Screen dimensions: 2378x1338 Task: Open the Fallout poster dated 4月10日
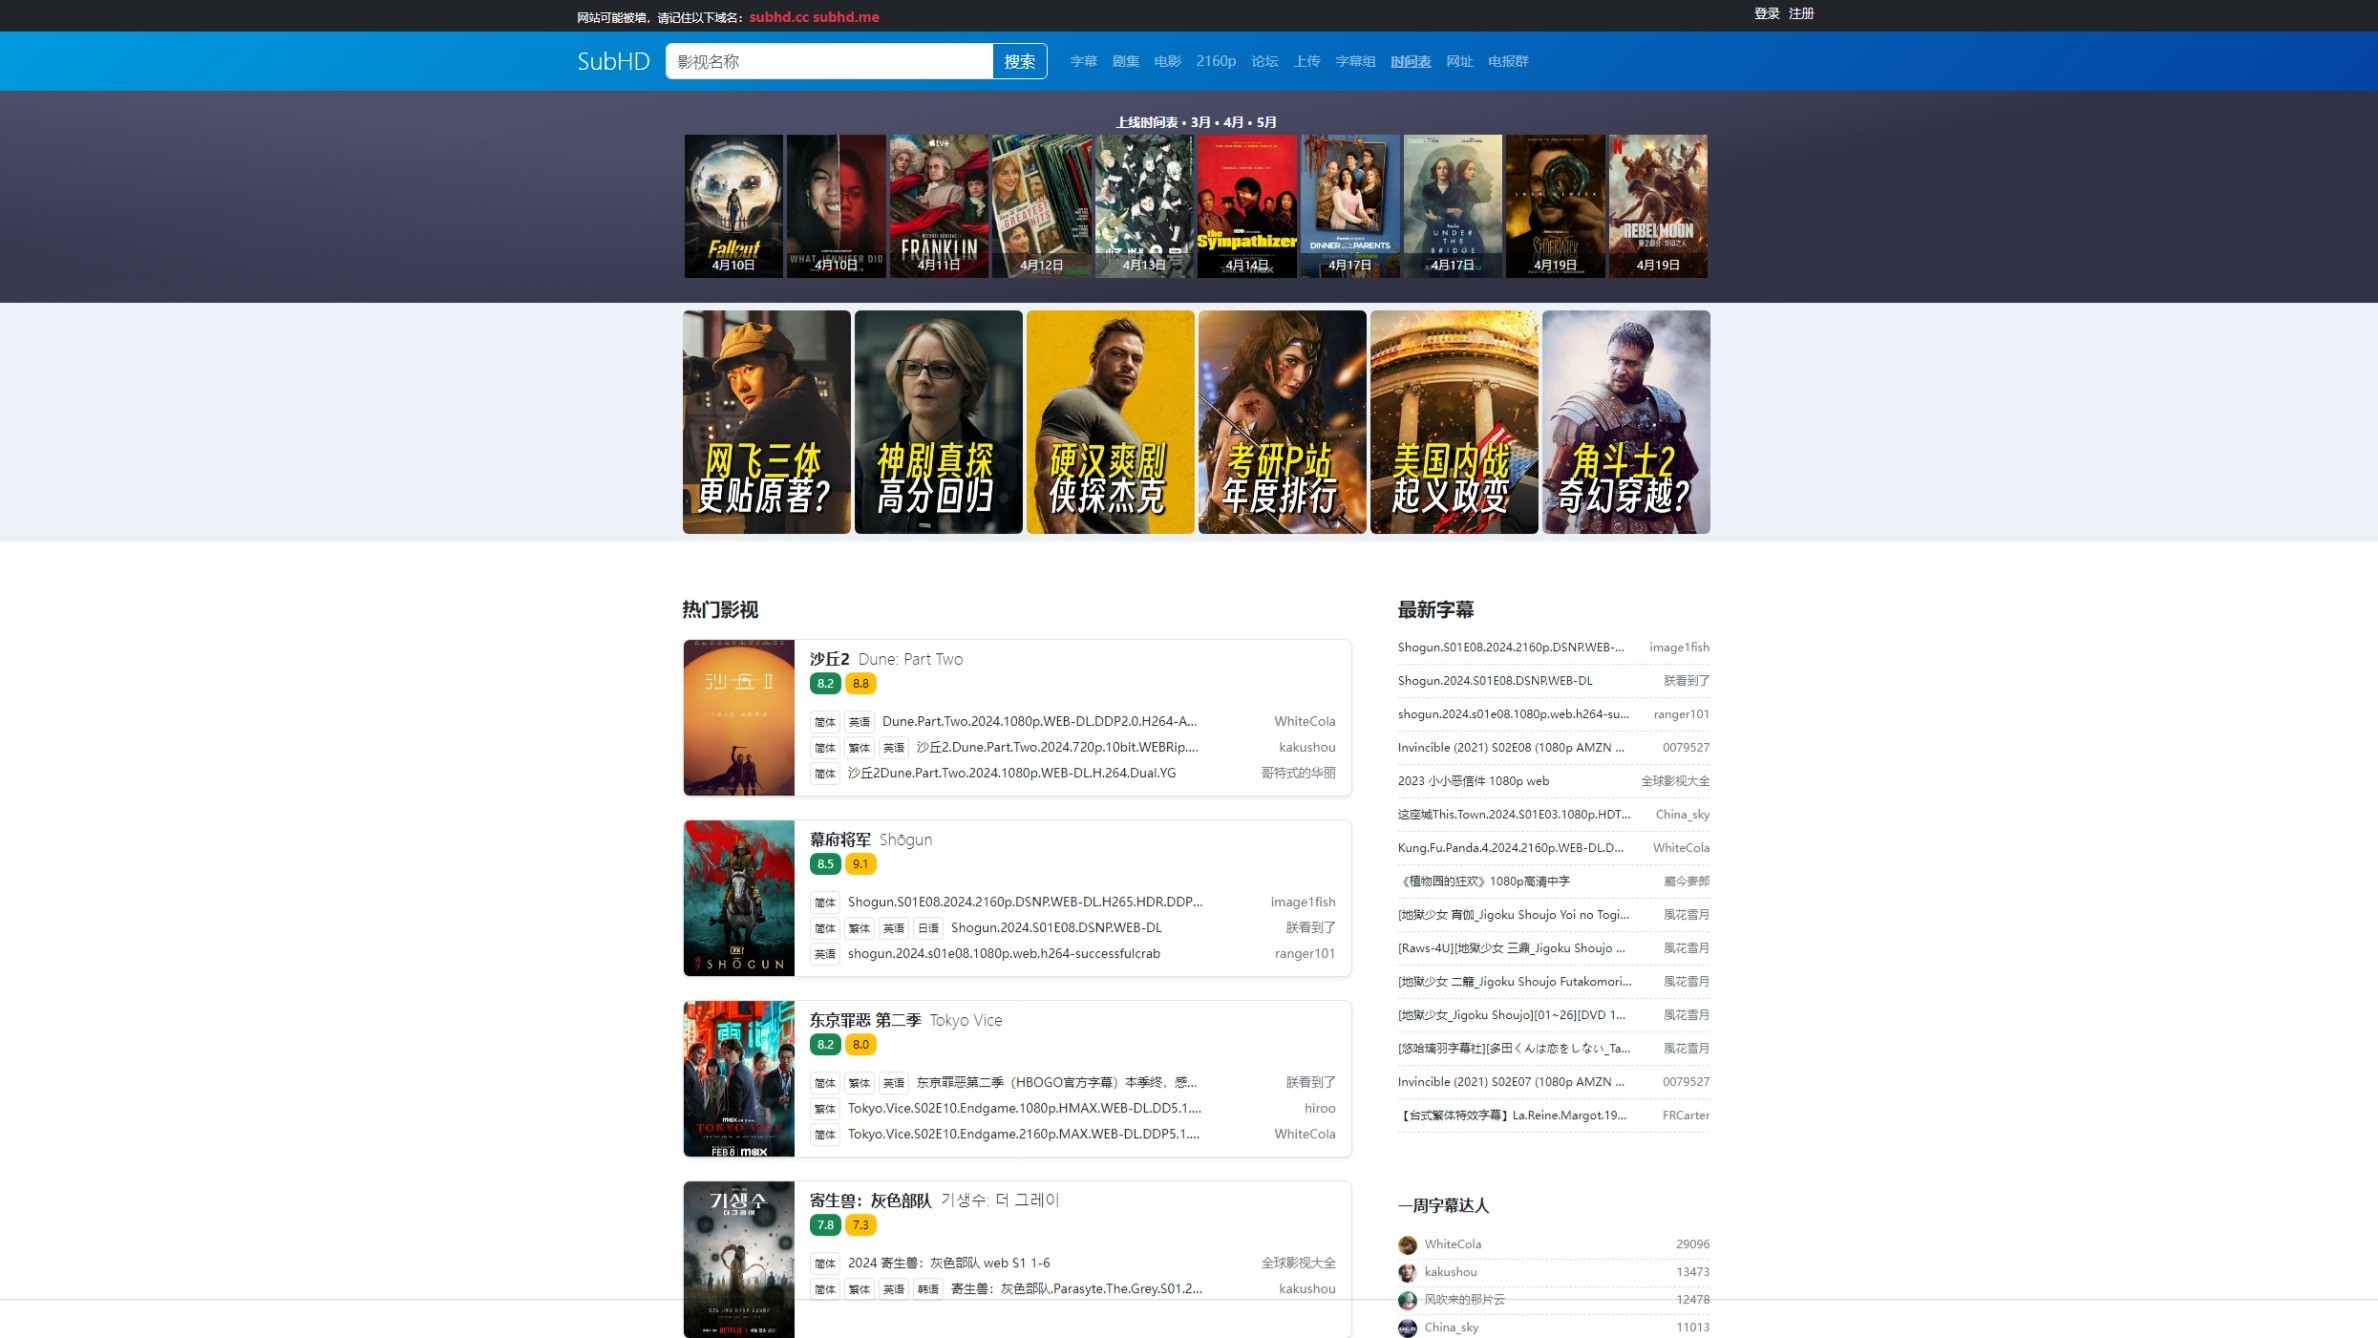[x=733, y=206]
